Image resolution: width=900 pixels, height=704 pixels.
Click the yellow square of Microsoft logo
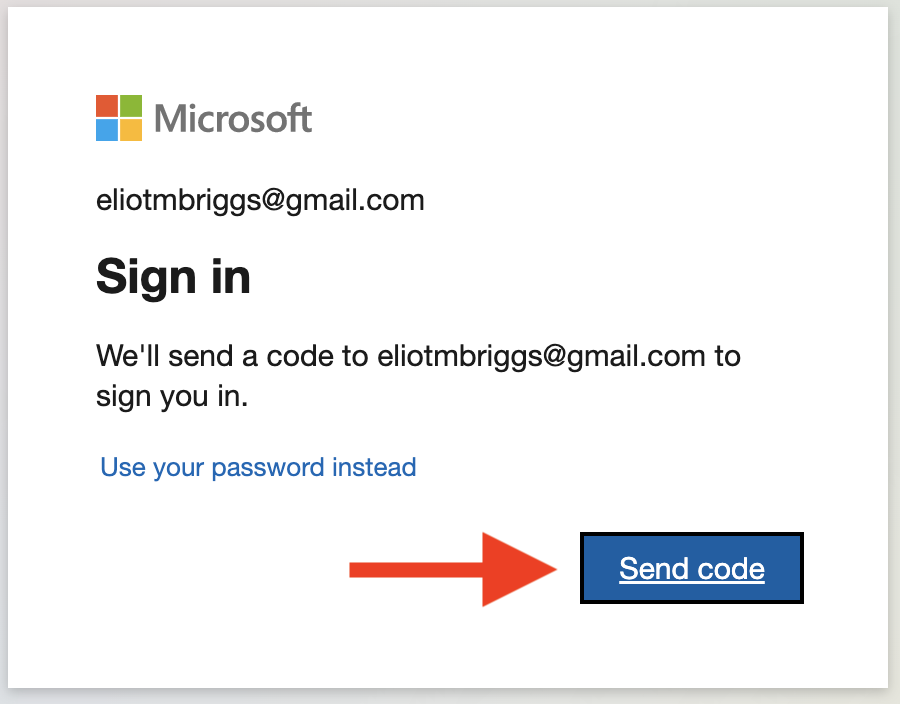[x=131, y=130]
